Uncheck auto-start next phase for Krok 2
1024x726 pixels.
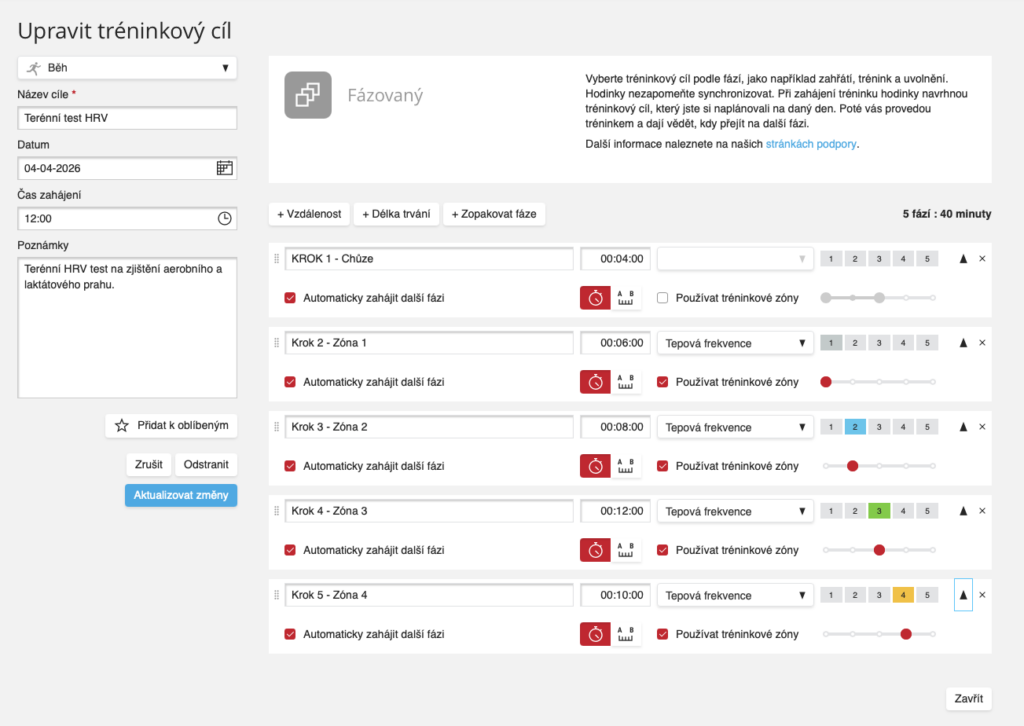pyautogui.click(x=290, y=382)
